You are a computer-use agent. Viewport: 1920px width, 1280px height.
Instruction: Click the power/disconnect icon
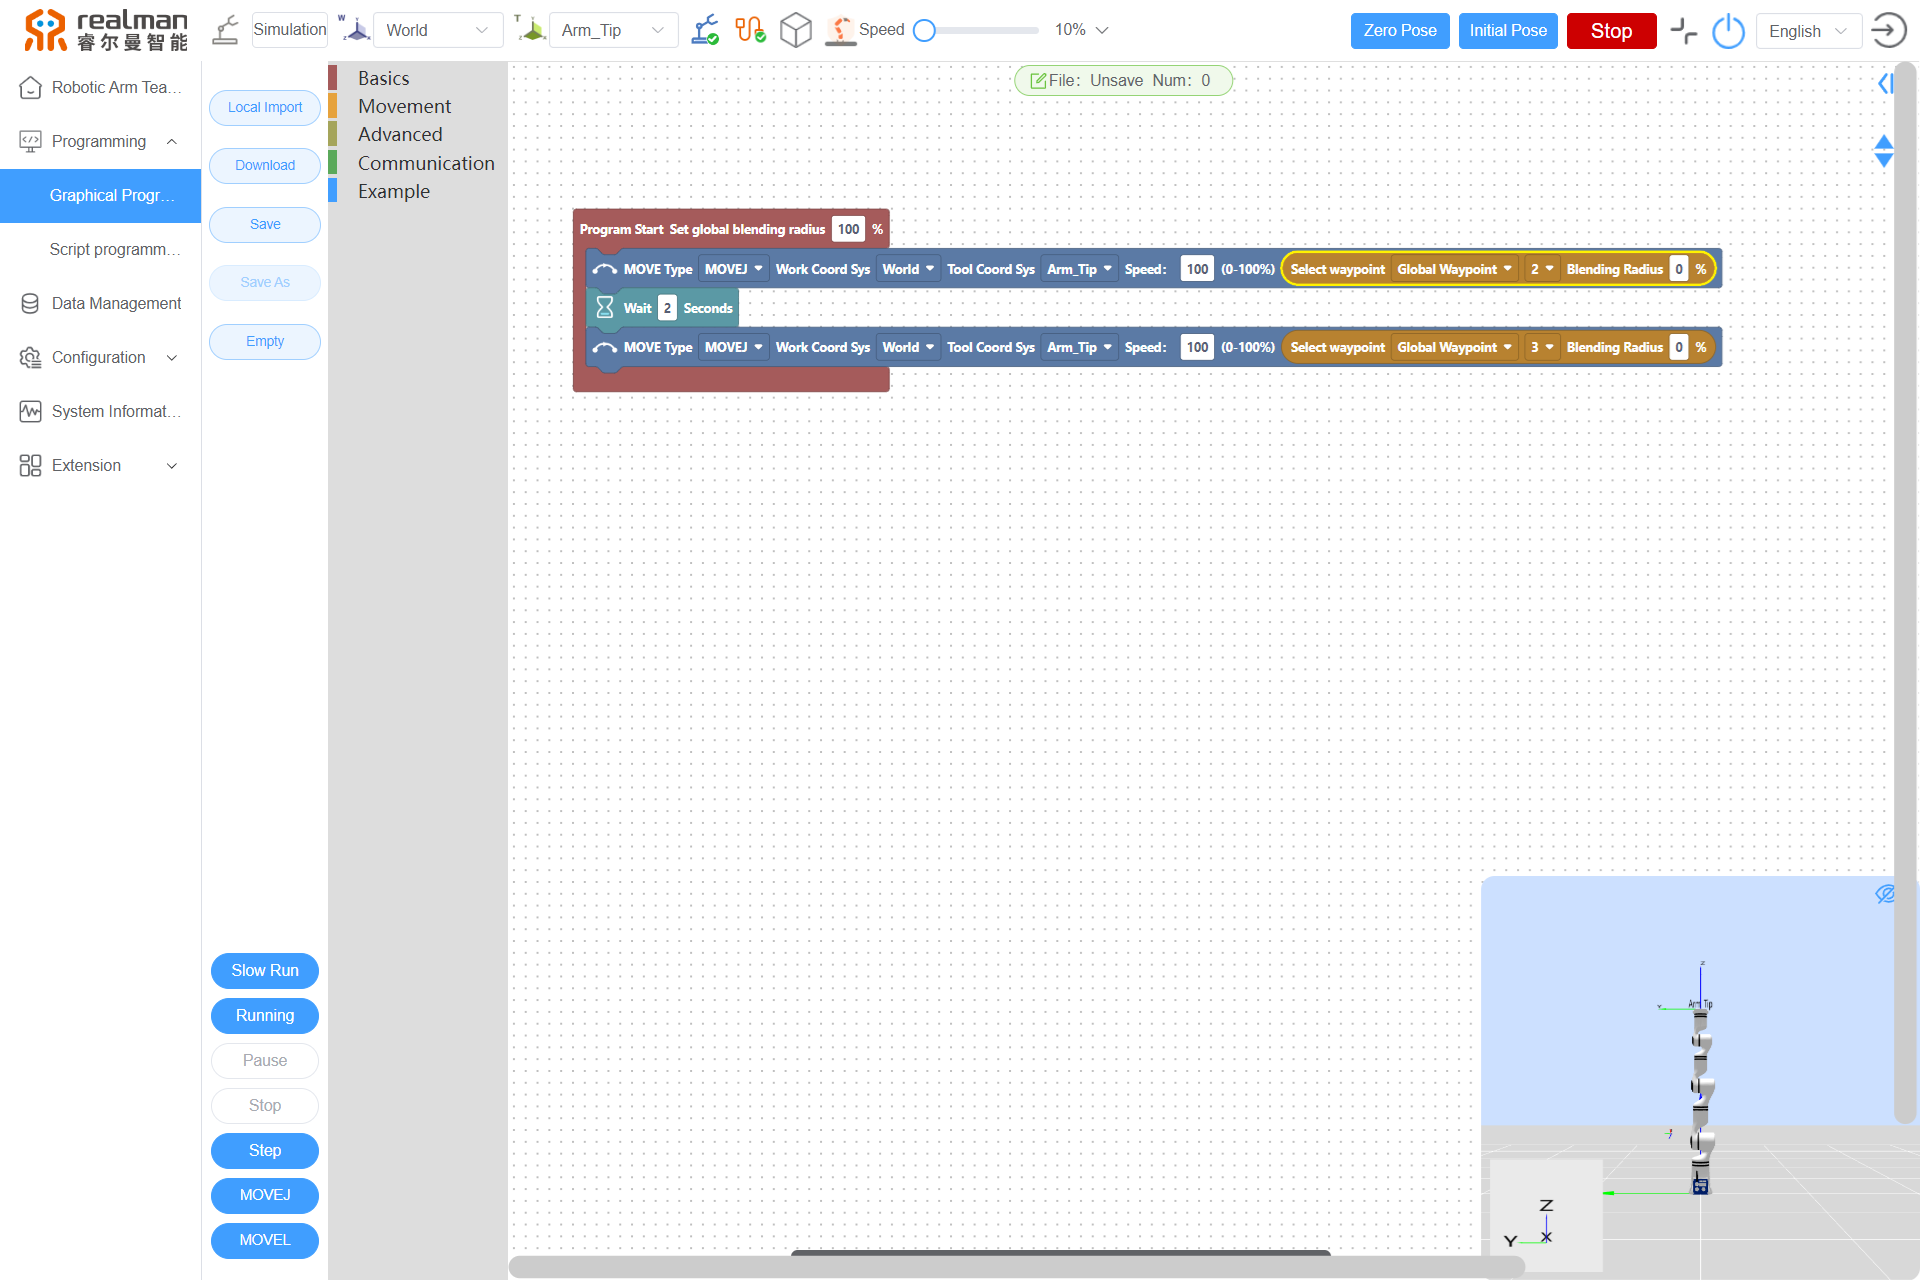pos(1729,30)
